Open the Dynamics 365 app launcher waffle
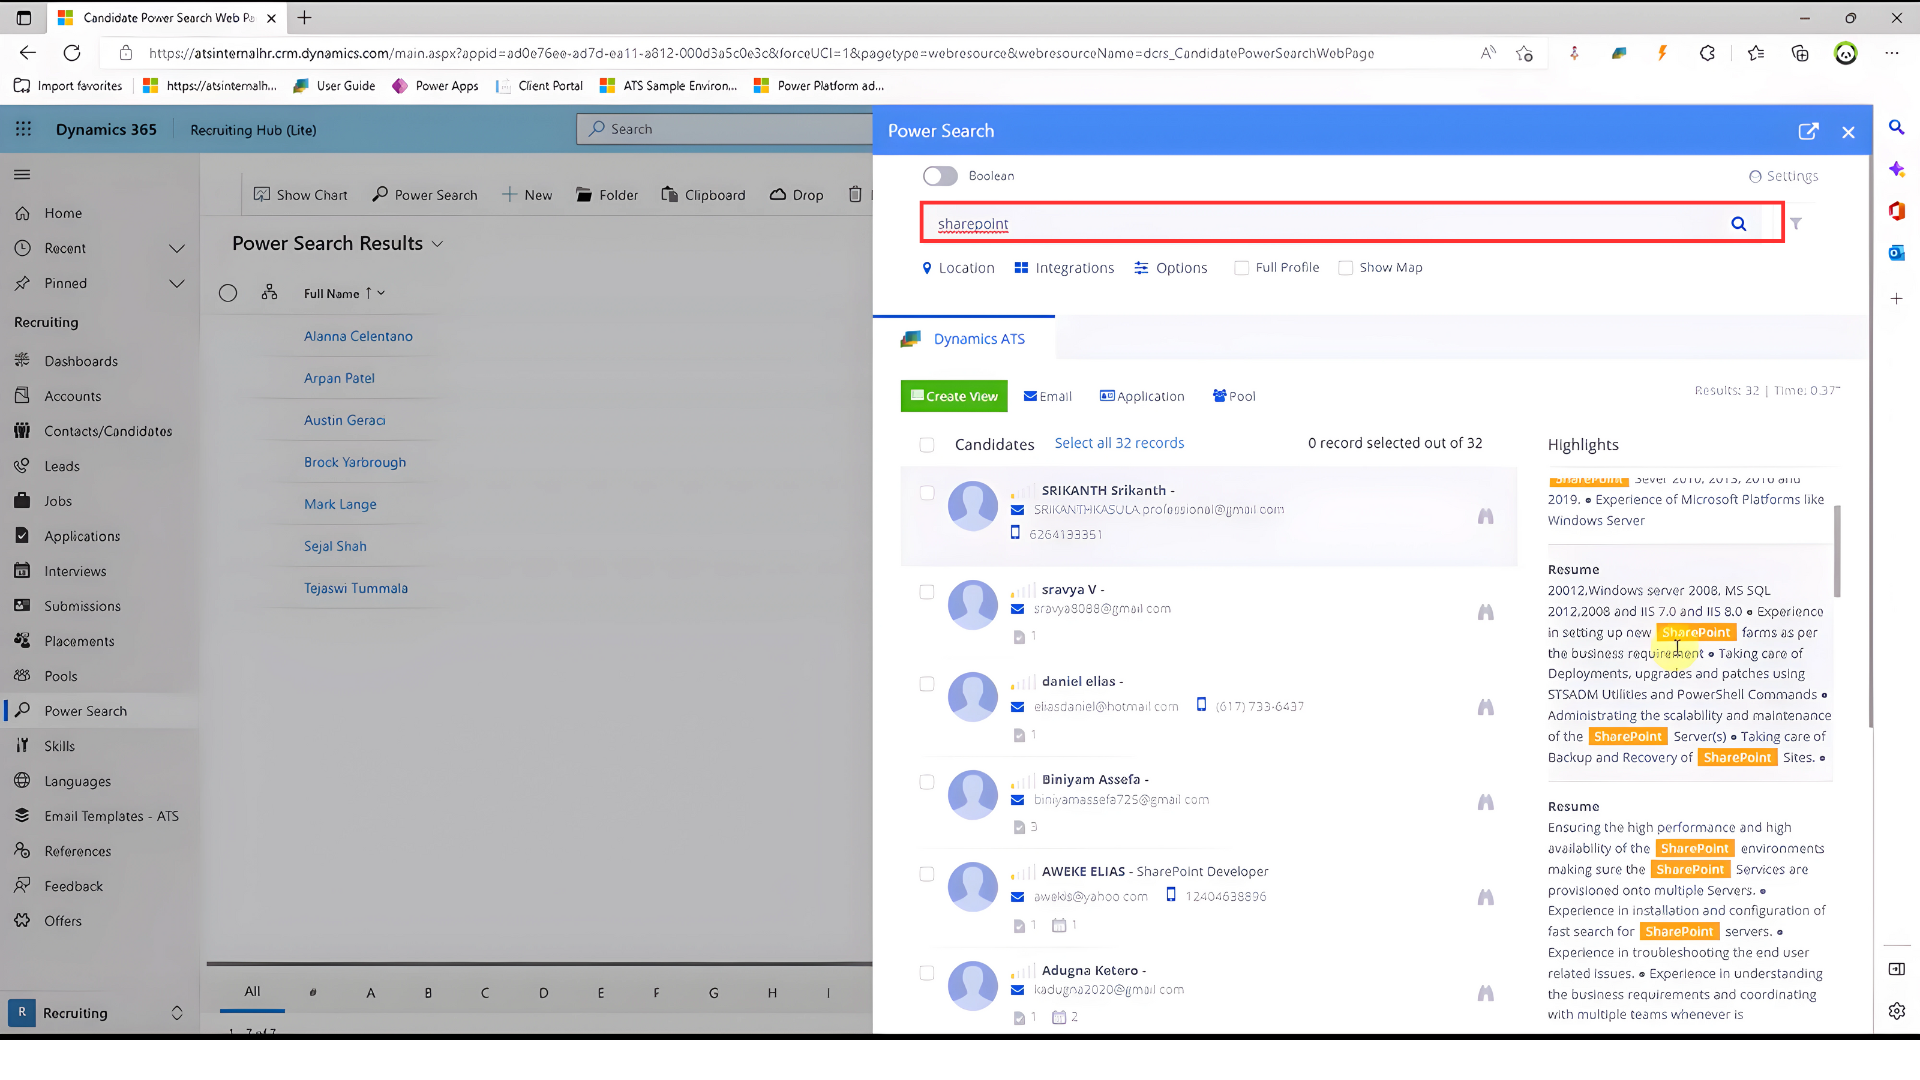The image size is (1920, 1080). [23, 129]
